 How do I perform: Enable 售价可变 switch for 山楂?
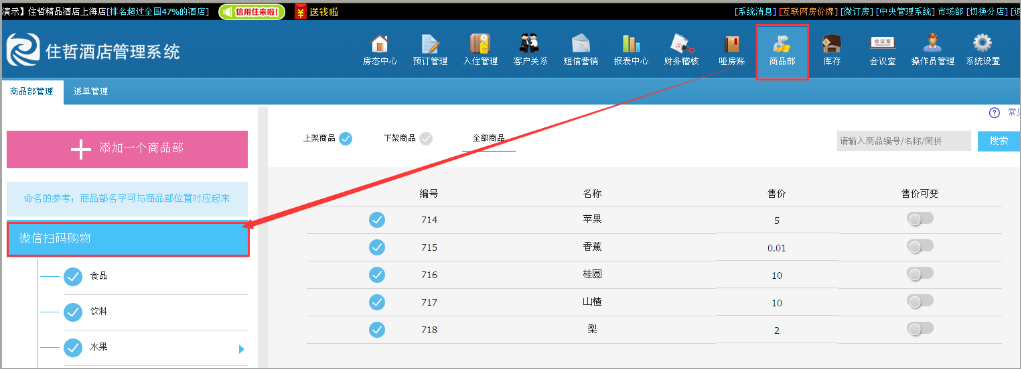point(919,301)
